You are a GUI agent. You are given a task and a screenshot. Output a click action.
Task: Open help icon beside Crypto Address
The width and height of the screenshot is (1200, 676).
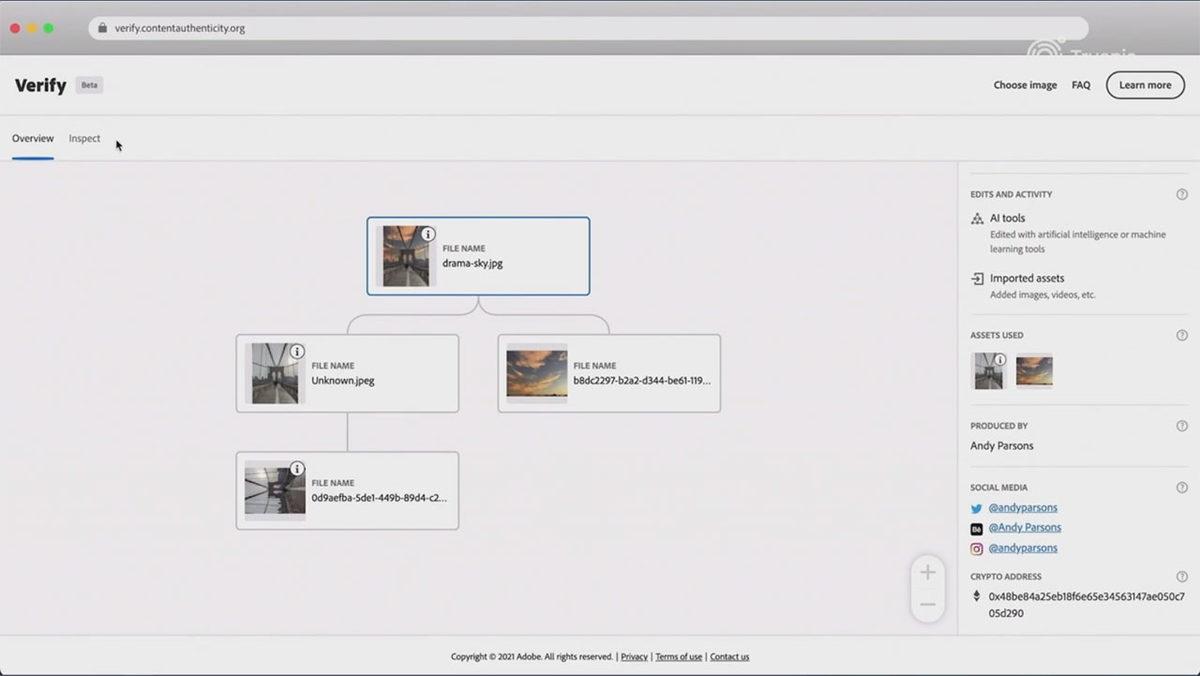[x=1182, y=577]
